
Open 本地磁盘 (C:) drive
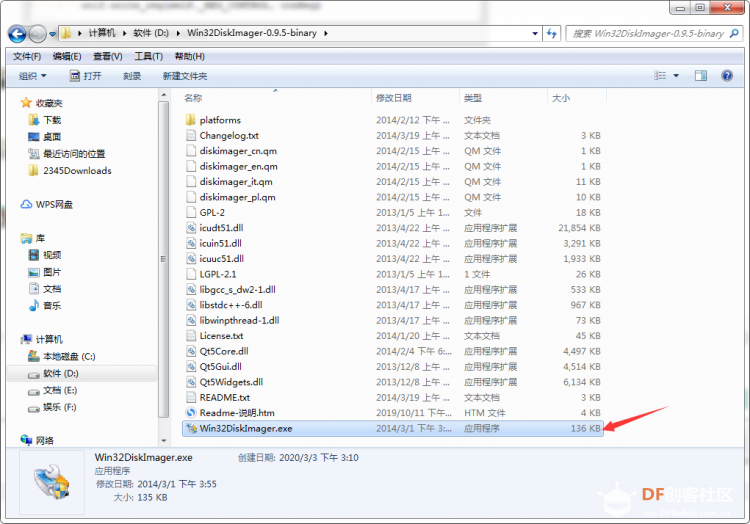pos(62,357)
